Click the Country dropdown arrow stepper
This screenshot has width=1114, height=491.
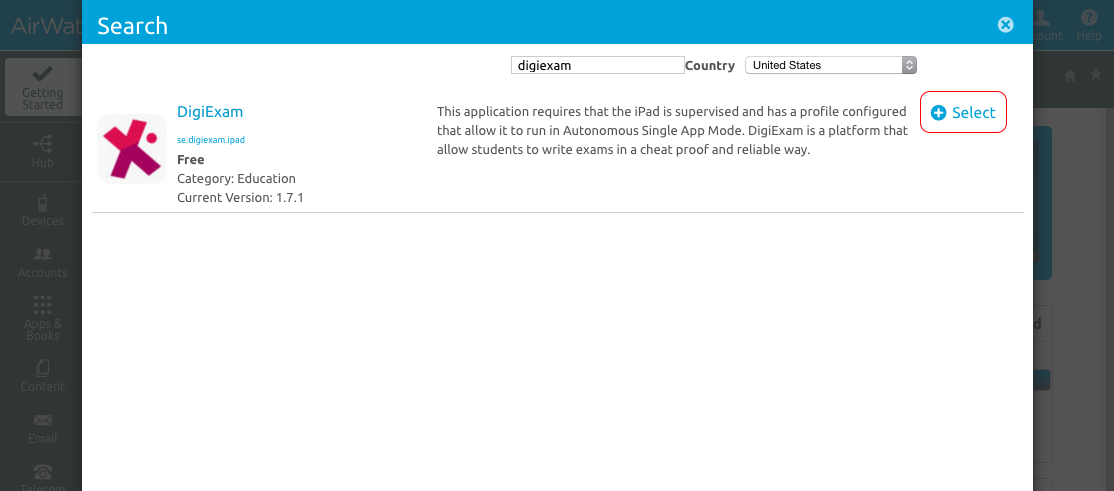coord(909,65)
